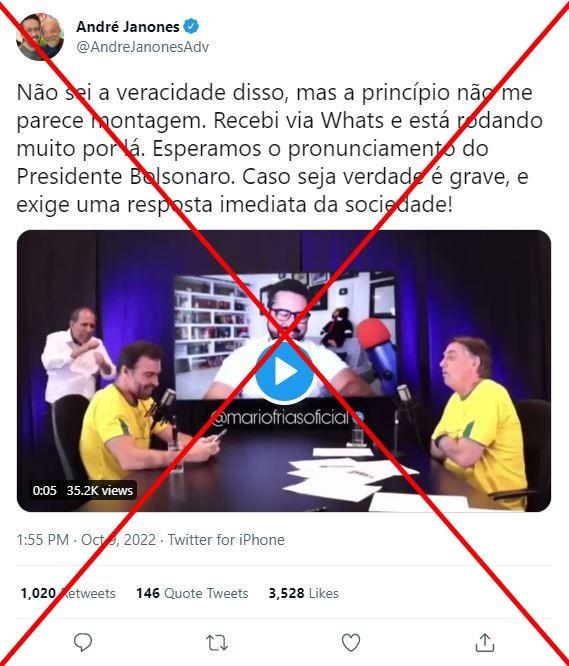Click the blue verified badge
The width and height of the screenshot is (569, 666).
pyautogui.click(x=191, y=26)
